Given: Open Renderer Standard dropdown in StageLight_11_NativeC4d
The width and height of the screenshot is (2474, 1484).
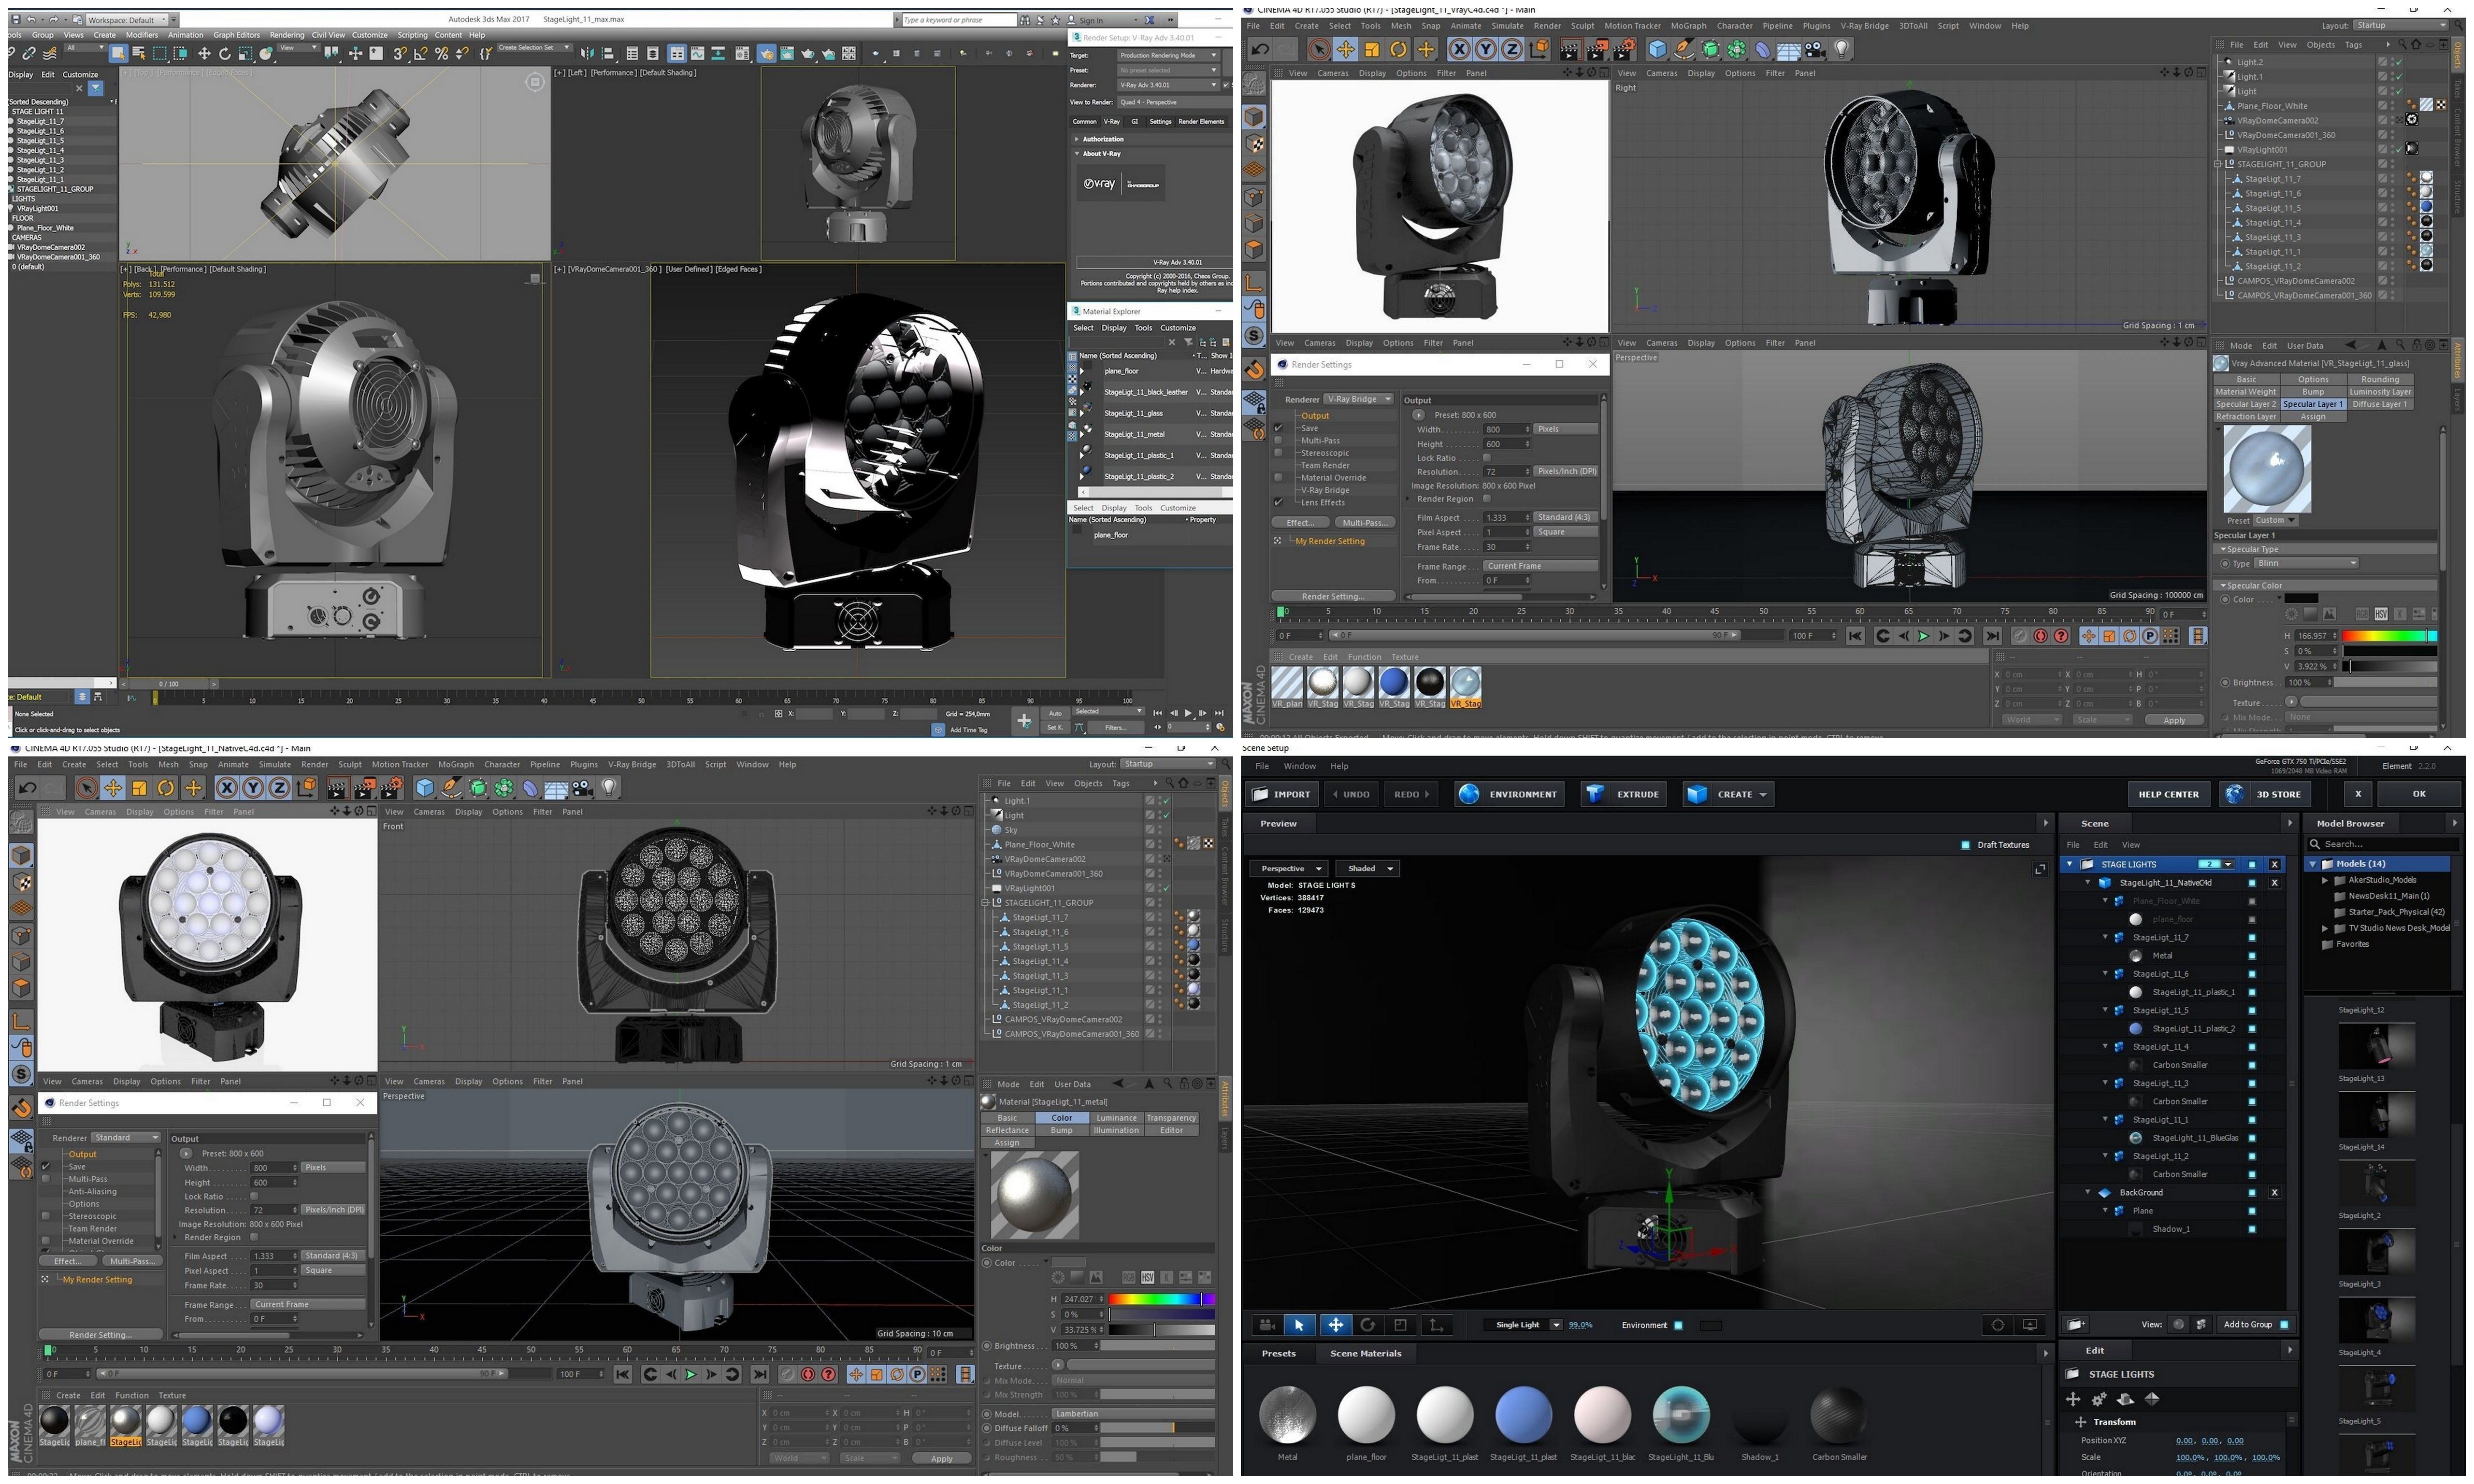Looking at the screenshot, I should (x=126, y=1138).
